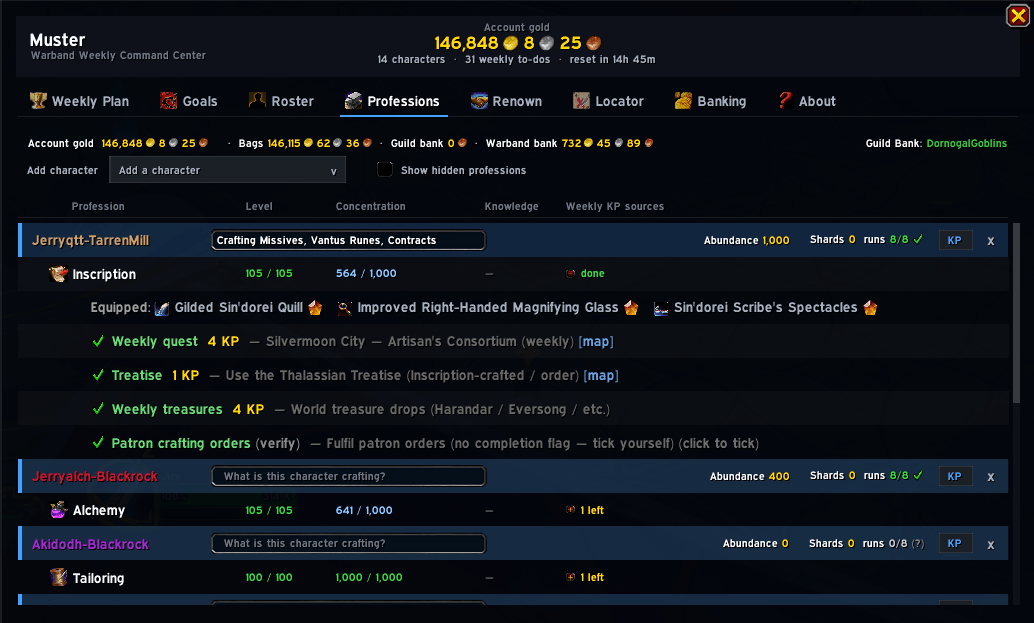Edit Jerryqtt crafting notes field
Viewport: 1034px width, 623px height.
coord(348,240)
